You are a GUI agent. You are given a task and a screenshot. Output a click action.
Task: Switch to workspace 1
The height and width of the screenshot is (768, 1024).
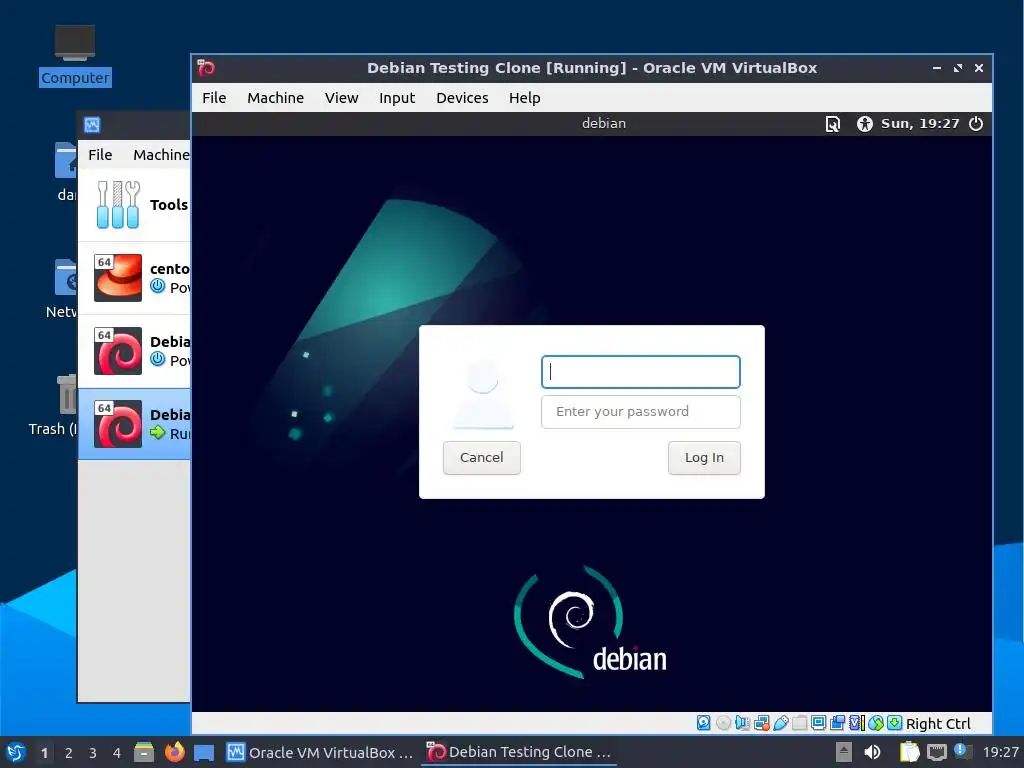(x=44, y=753)
